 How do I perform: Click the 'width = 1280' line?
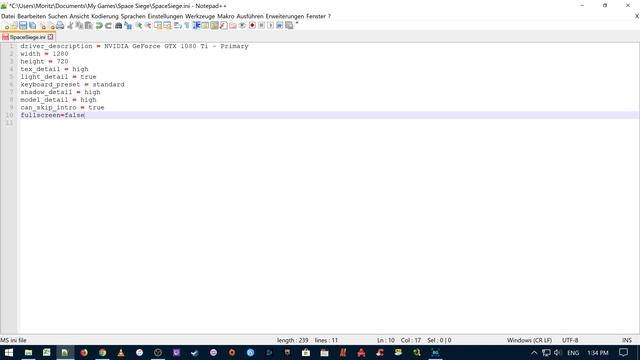pyautogui.click(x=44, y=54)
